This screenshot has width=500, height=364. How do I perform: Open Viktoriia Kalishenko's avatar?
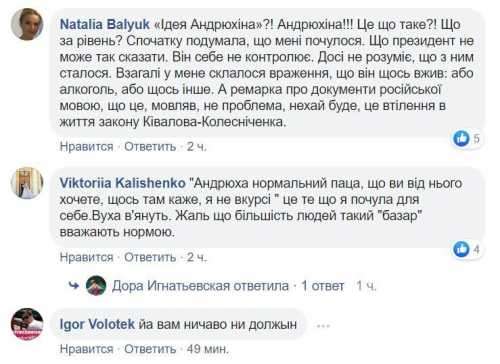(x=27, y=183)
